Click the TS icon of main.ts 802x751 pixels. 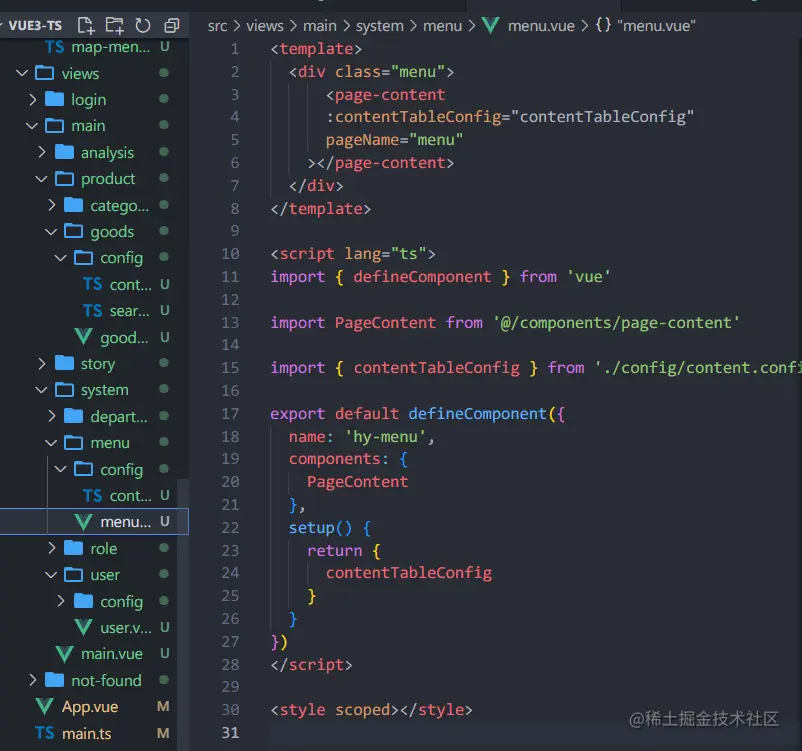pos(44,733)
